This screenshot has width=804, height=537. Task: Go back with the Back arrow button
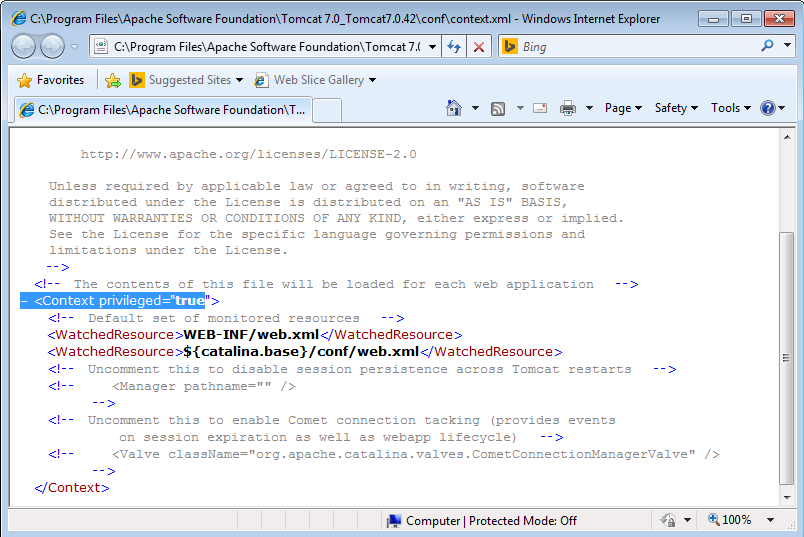coord(24,47)
